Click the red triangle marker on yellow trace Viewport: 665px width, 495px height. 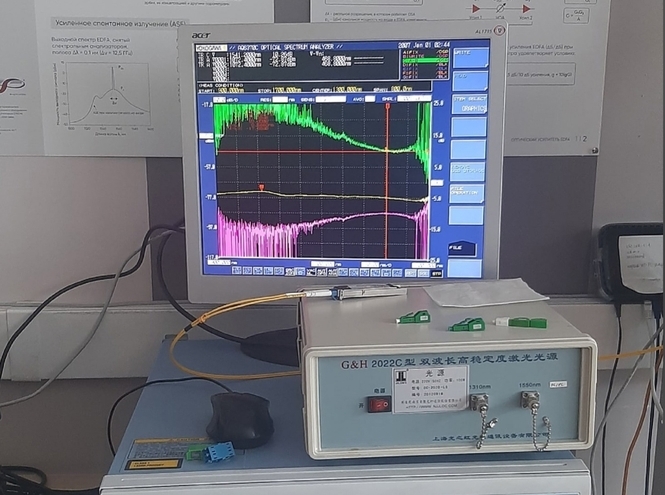[x=262, y=187]
